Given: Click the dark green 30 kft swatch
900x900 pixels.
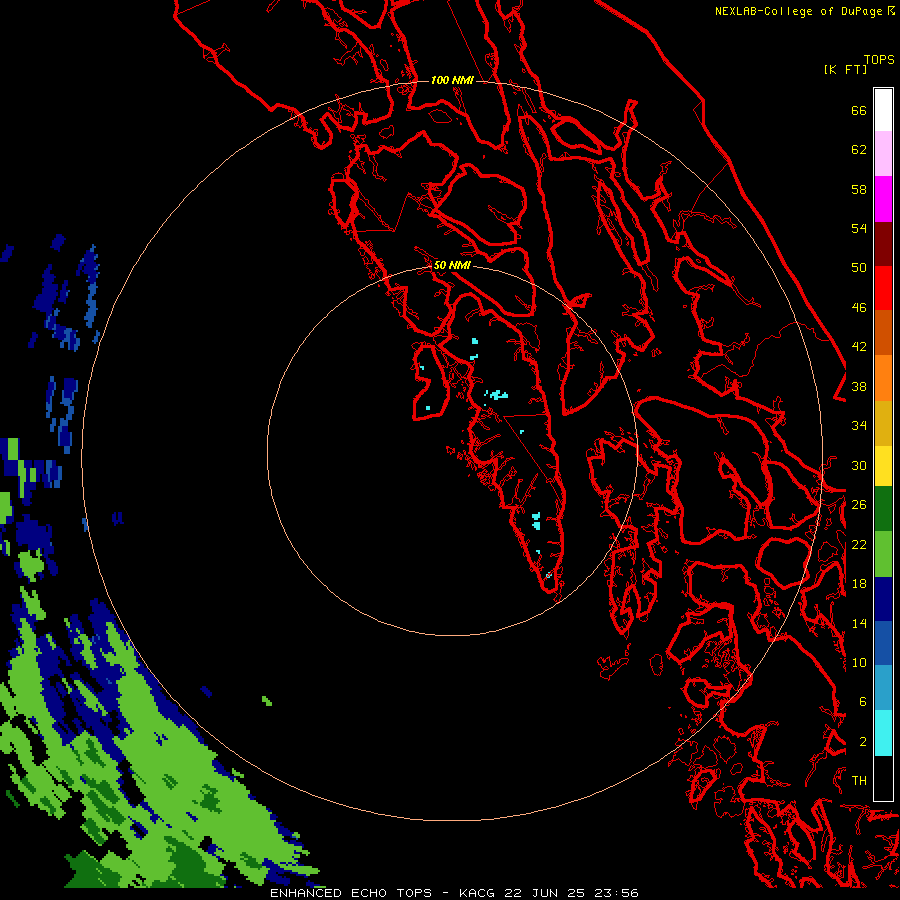Looking at the screenshot, I should (883, 509).
